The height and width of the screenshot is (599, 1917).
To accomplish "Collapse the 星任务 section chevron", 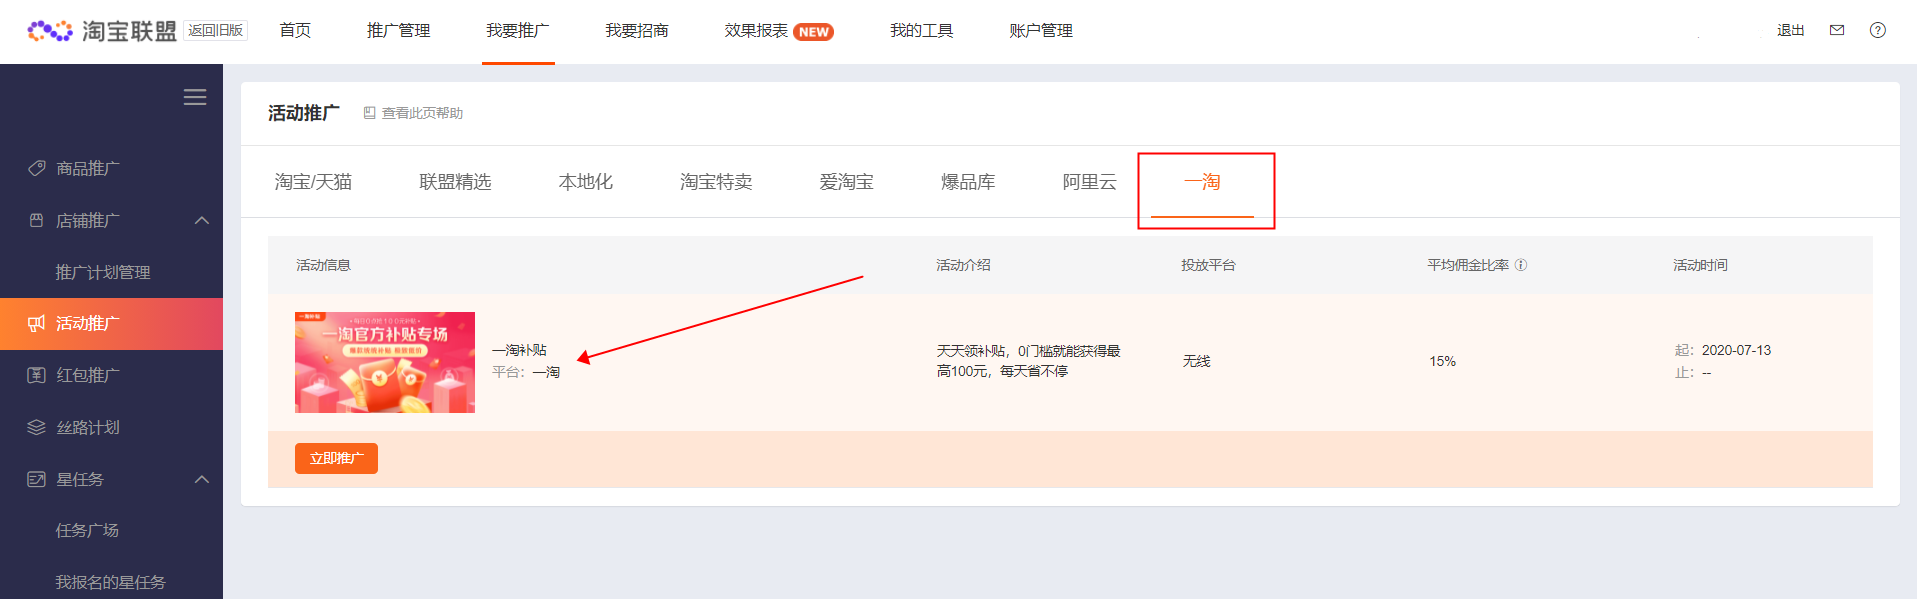I will tap(202, 479).
